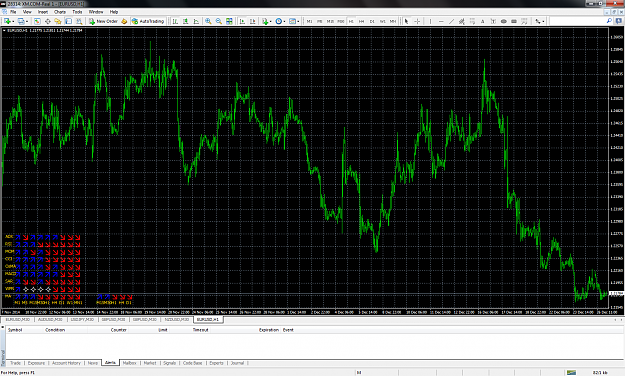The width and height of the screenshot is (625, 376).
Task: Switch timeframe to H4
Action: [x=362, y=21]
